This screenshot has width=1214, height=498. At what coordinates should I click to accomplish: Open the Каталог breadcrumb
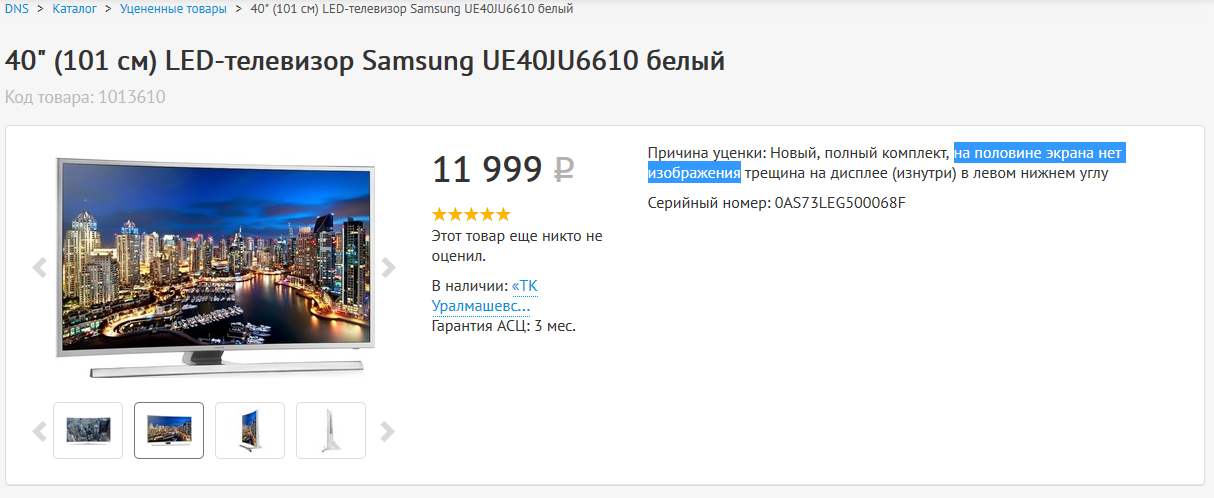[x=76, y=9]
